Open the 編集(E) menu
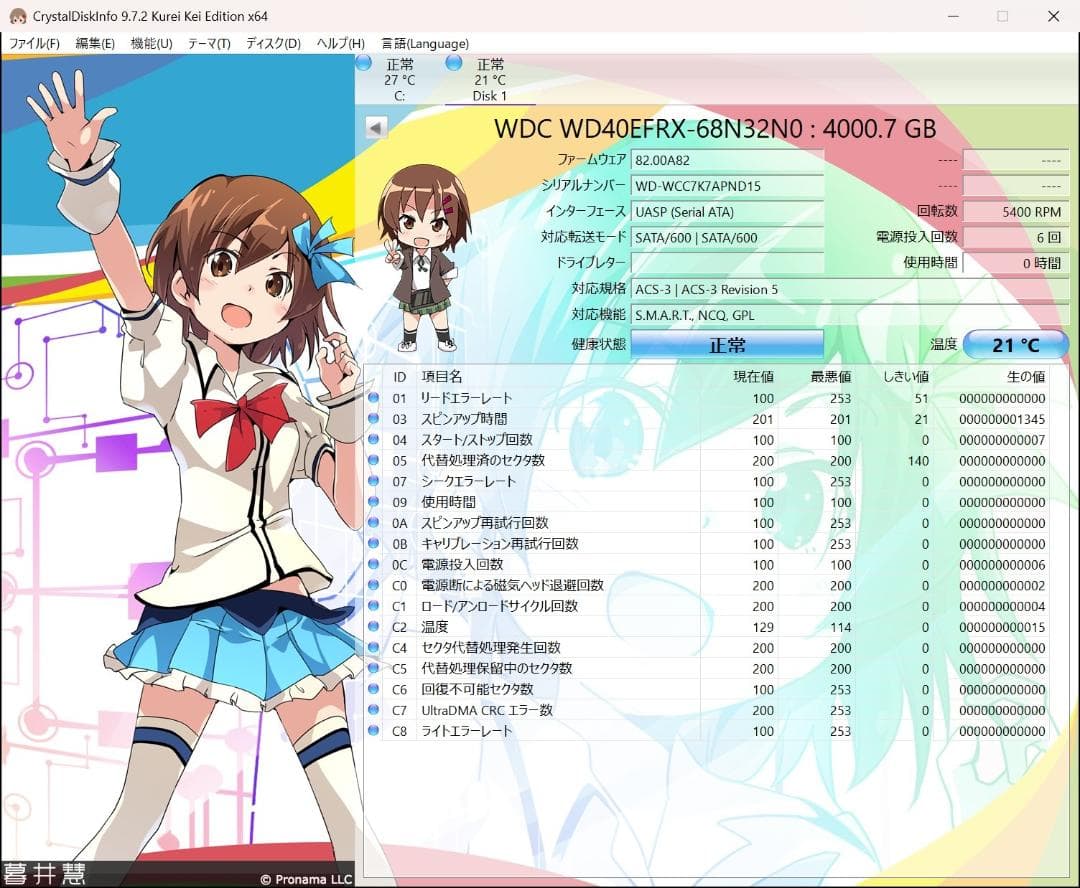This screenshot has height=888, width=1080. pos(94,43)
